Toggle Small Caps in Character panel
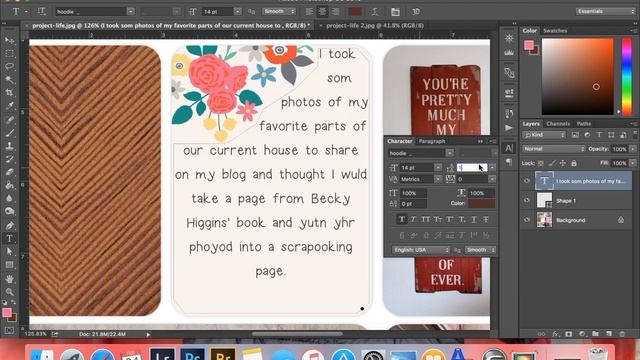Image resolution: width=640 pixels, height=360 pixels. coord(438,220)
